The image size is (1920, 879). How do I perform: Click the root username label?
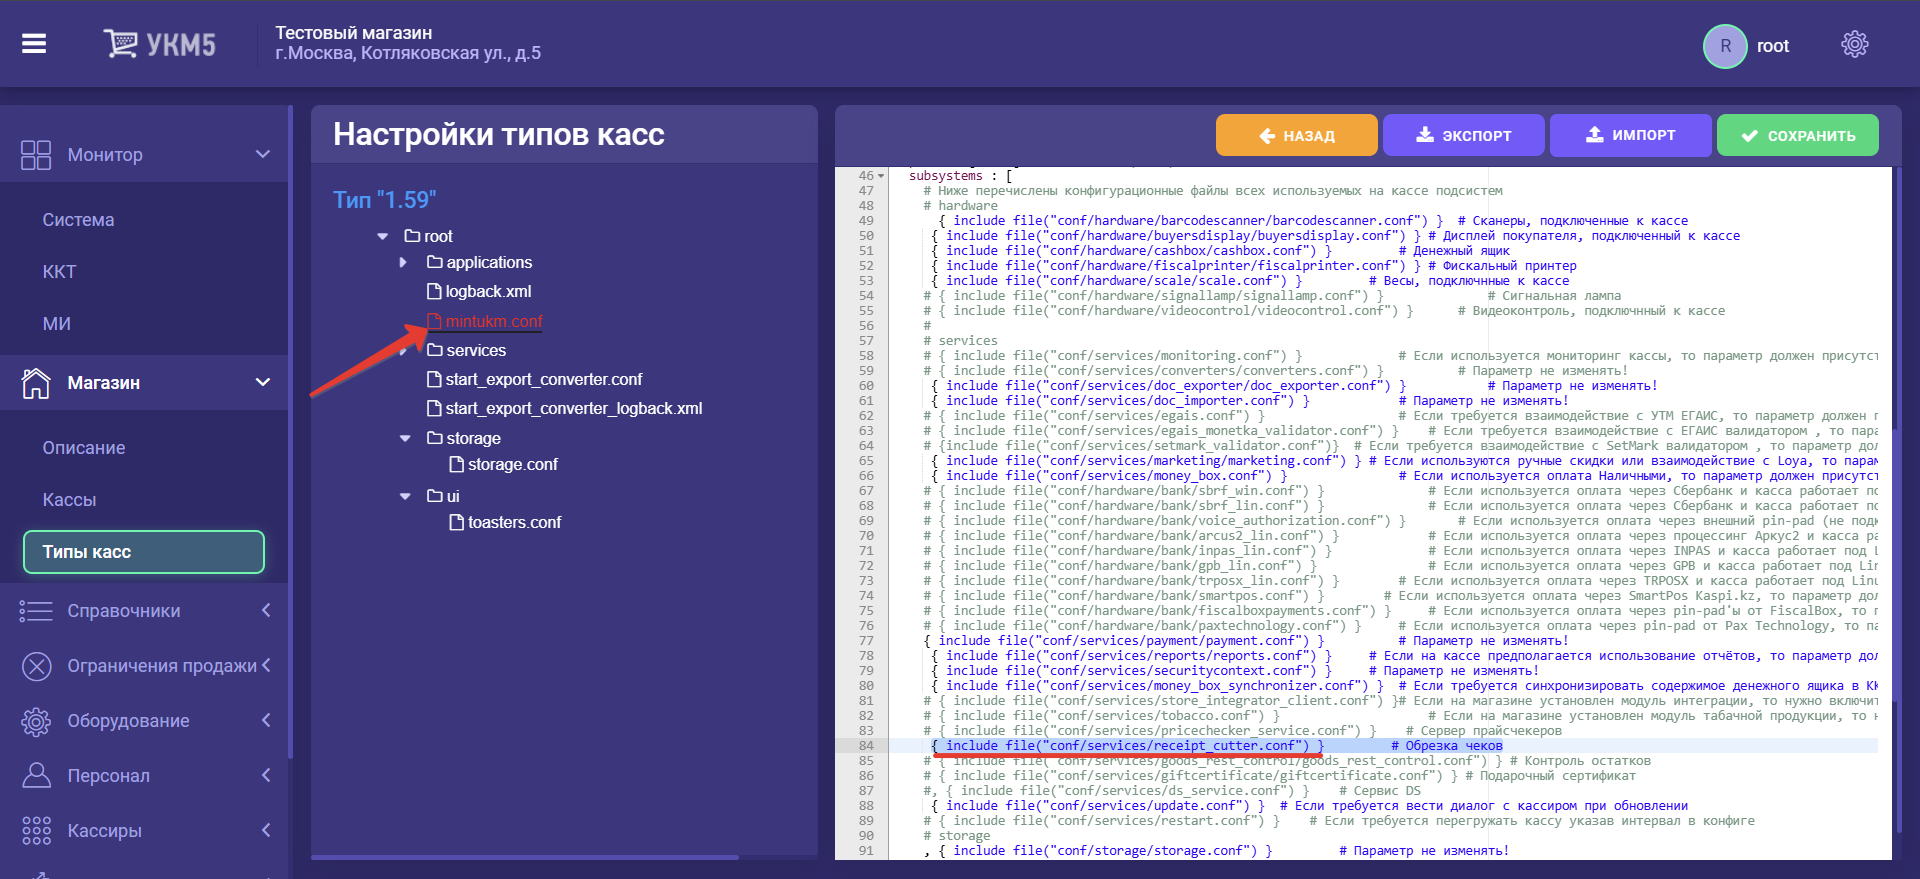pos(1773,46)
